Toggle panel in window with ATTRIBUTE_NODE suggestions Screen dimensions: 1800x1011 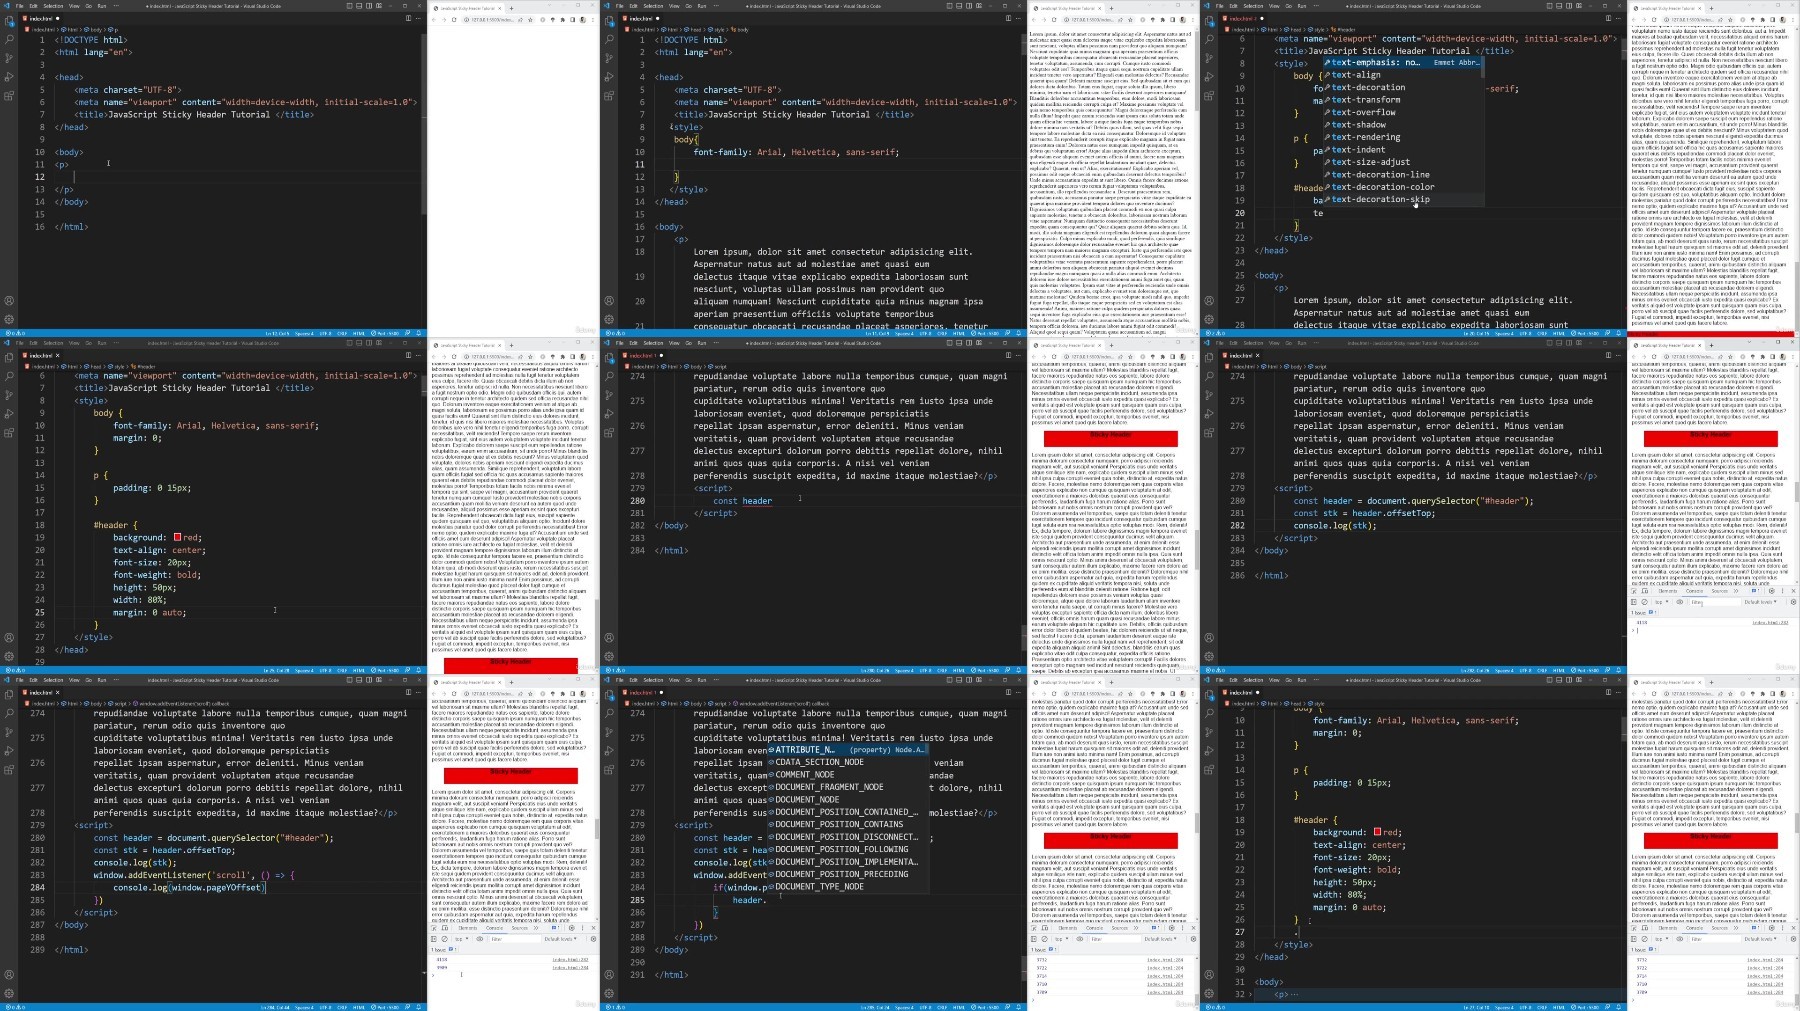pyautogui.click(x=959, y=680)
